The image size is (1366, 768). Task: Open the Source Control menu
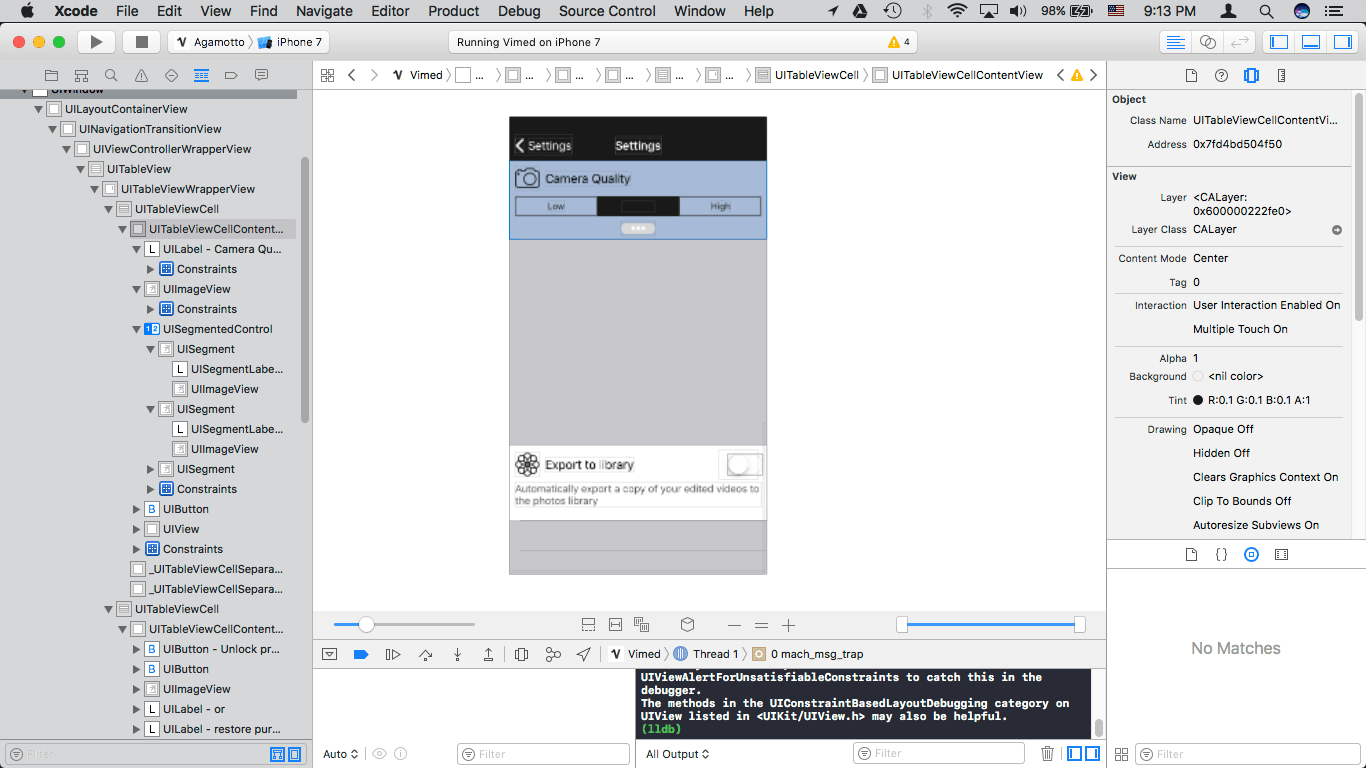point(608,11)
